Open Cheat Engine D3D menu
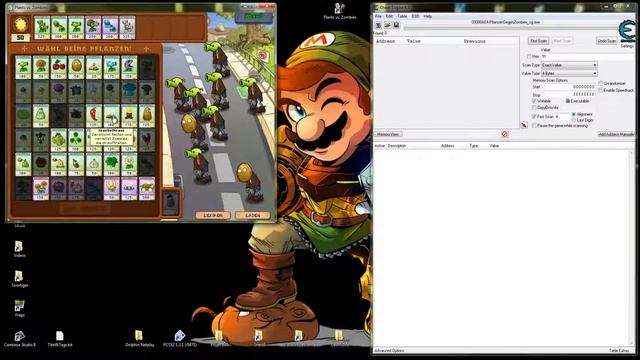The height and width of the screenshot is (360, 640). (x=415, y=16)
